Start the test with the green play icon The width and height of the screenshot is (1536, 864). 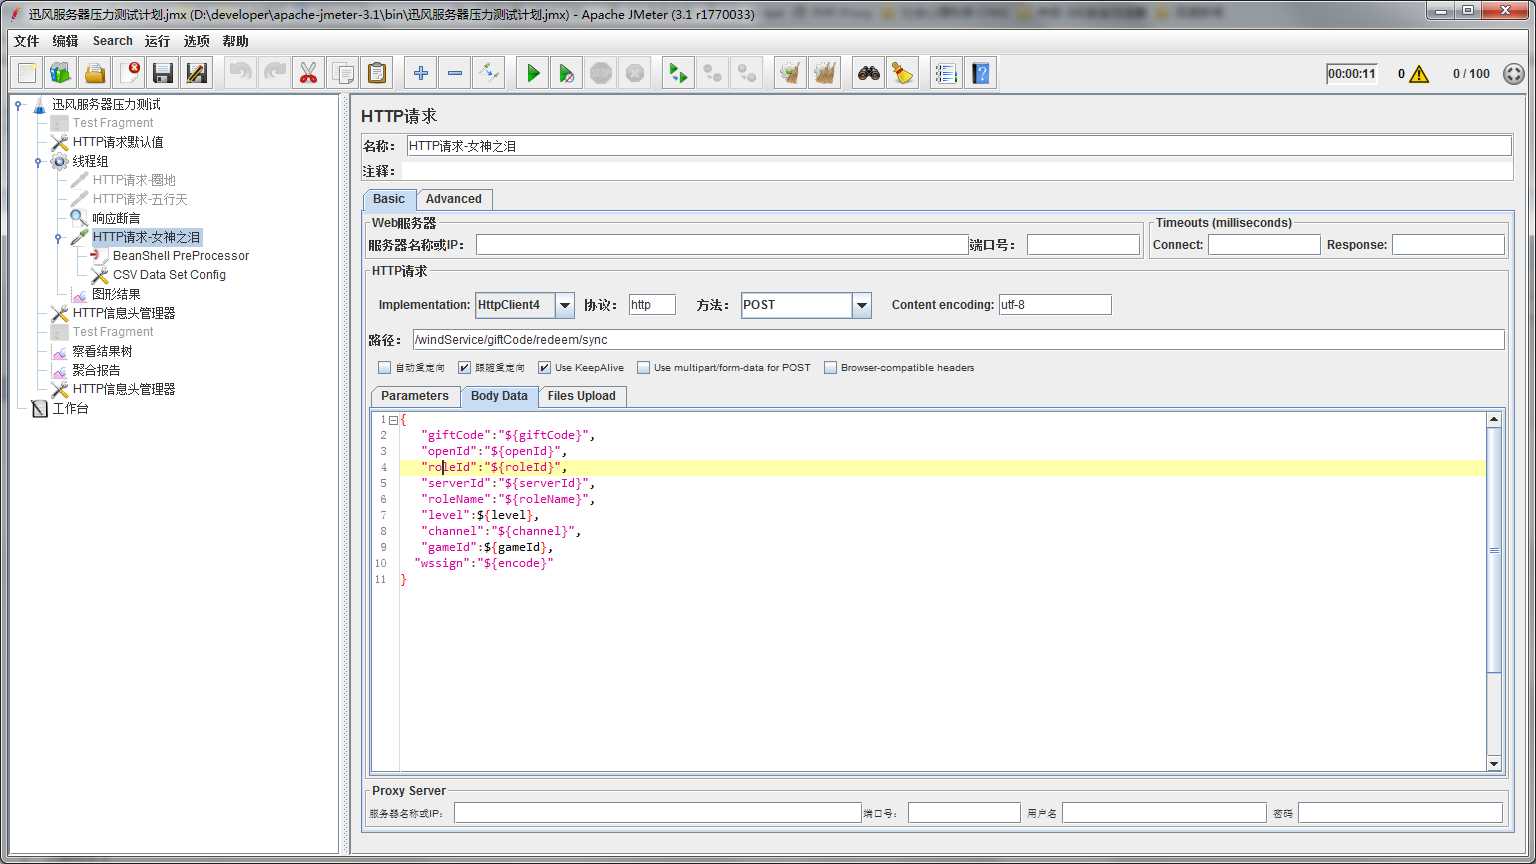coord(533,73)
